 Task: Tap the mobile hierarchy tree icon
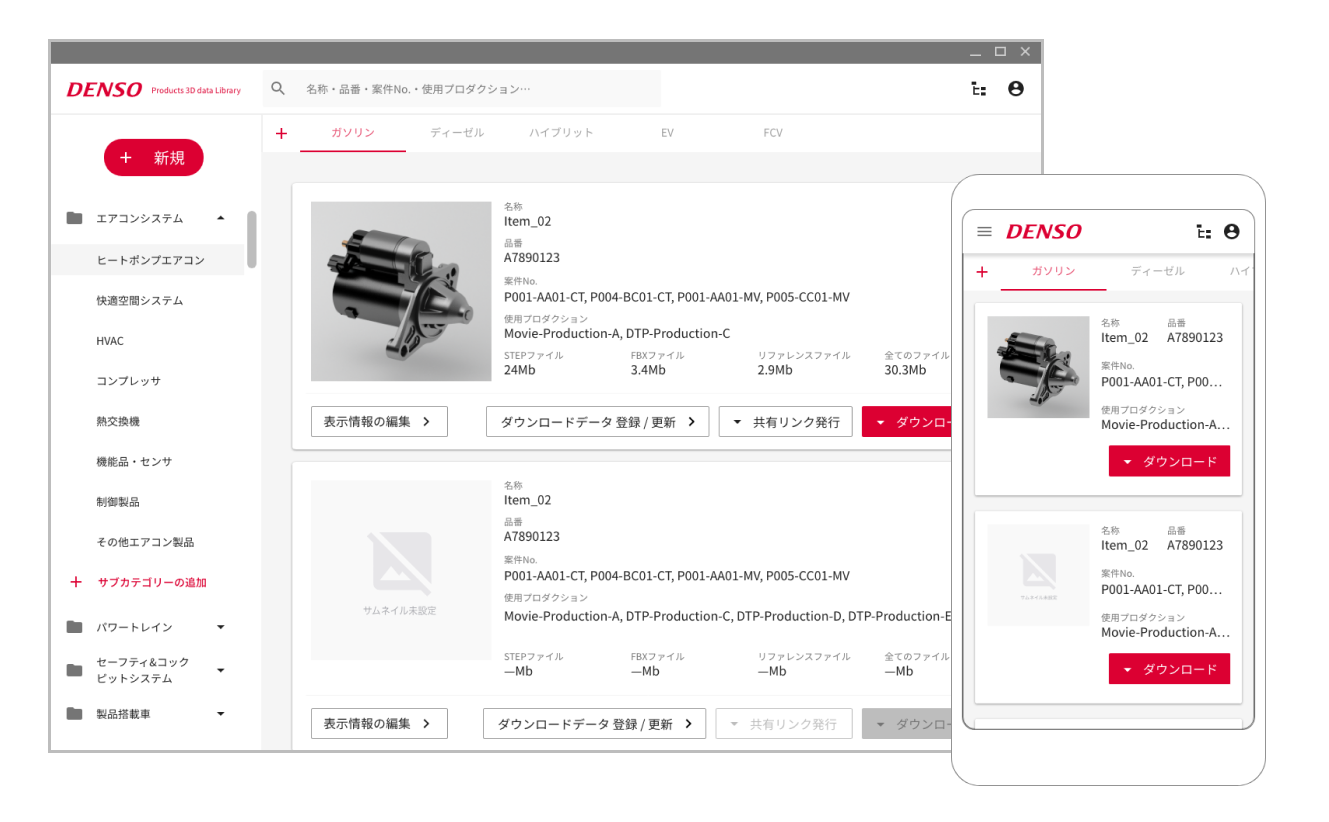point(1203,232)
